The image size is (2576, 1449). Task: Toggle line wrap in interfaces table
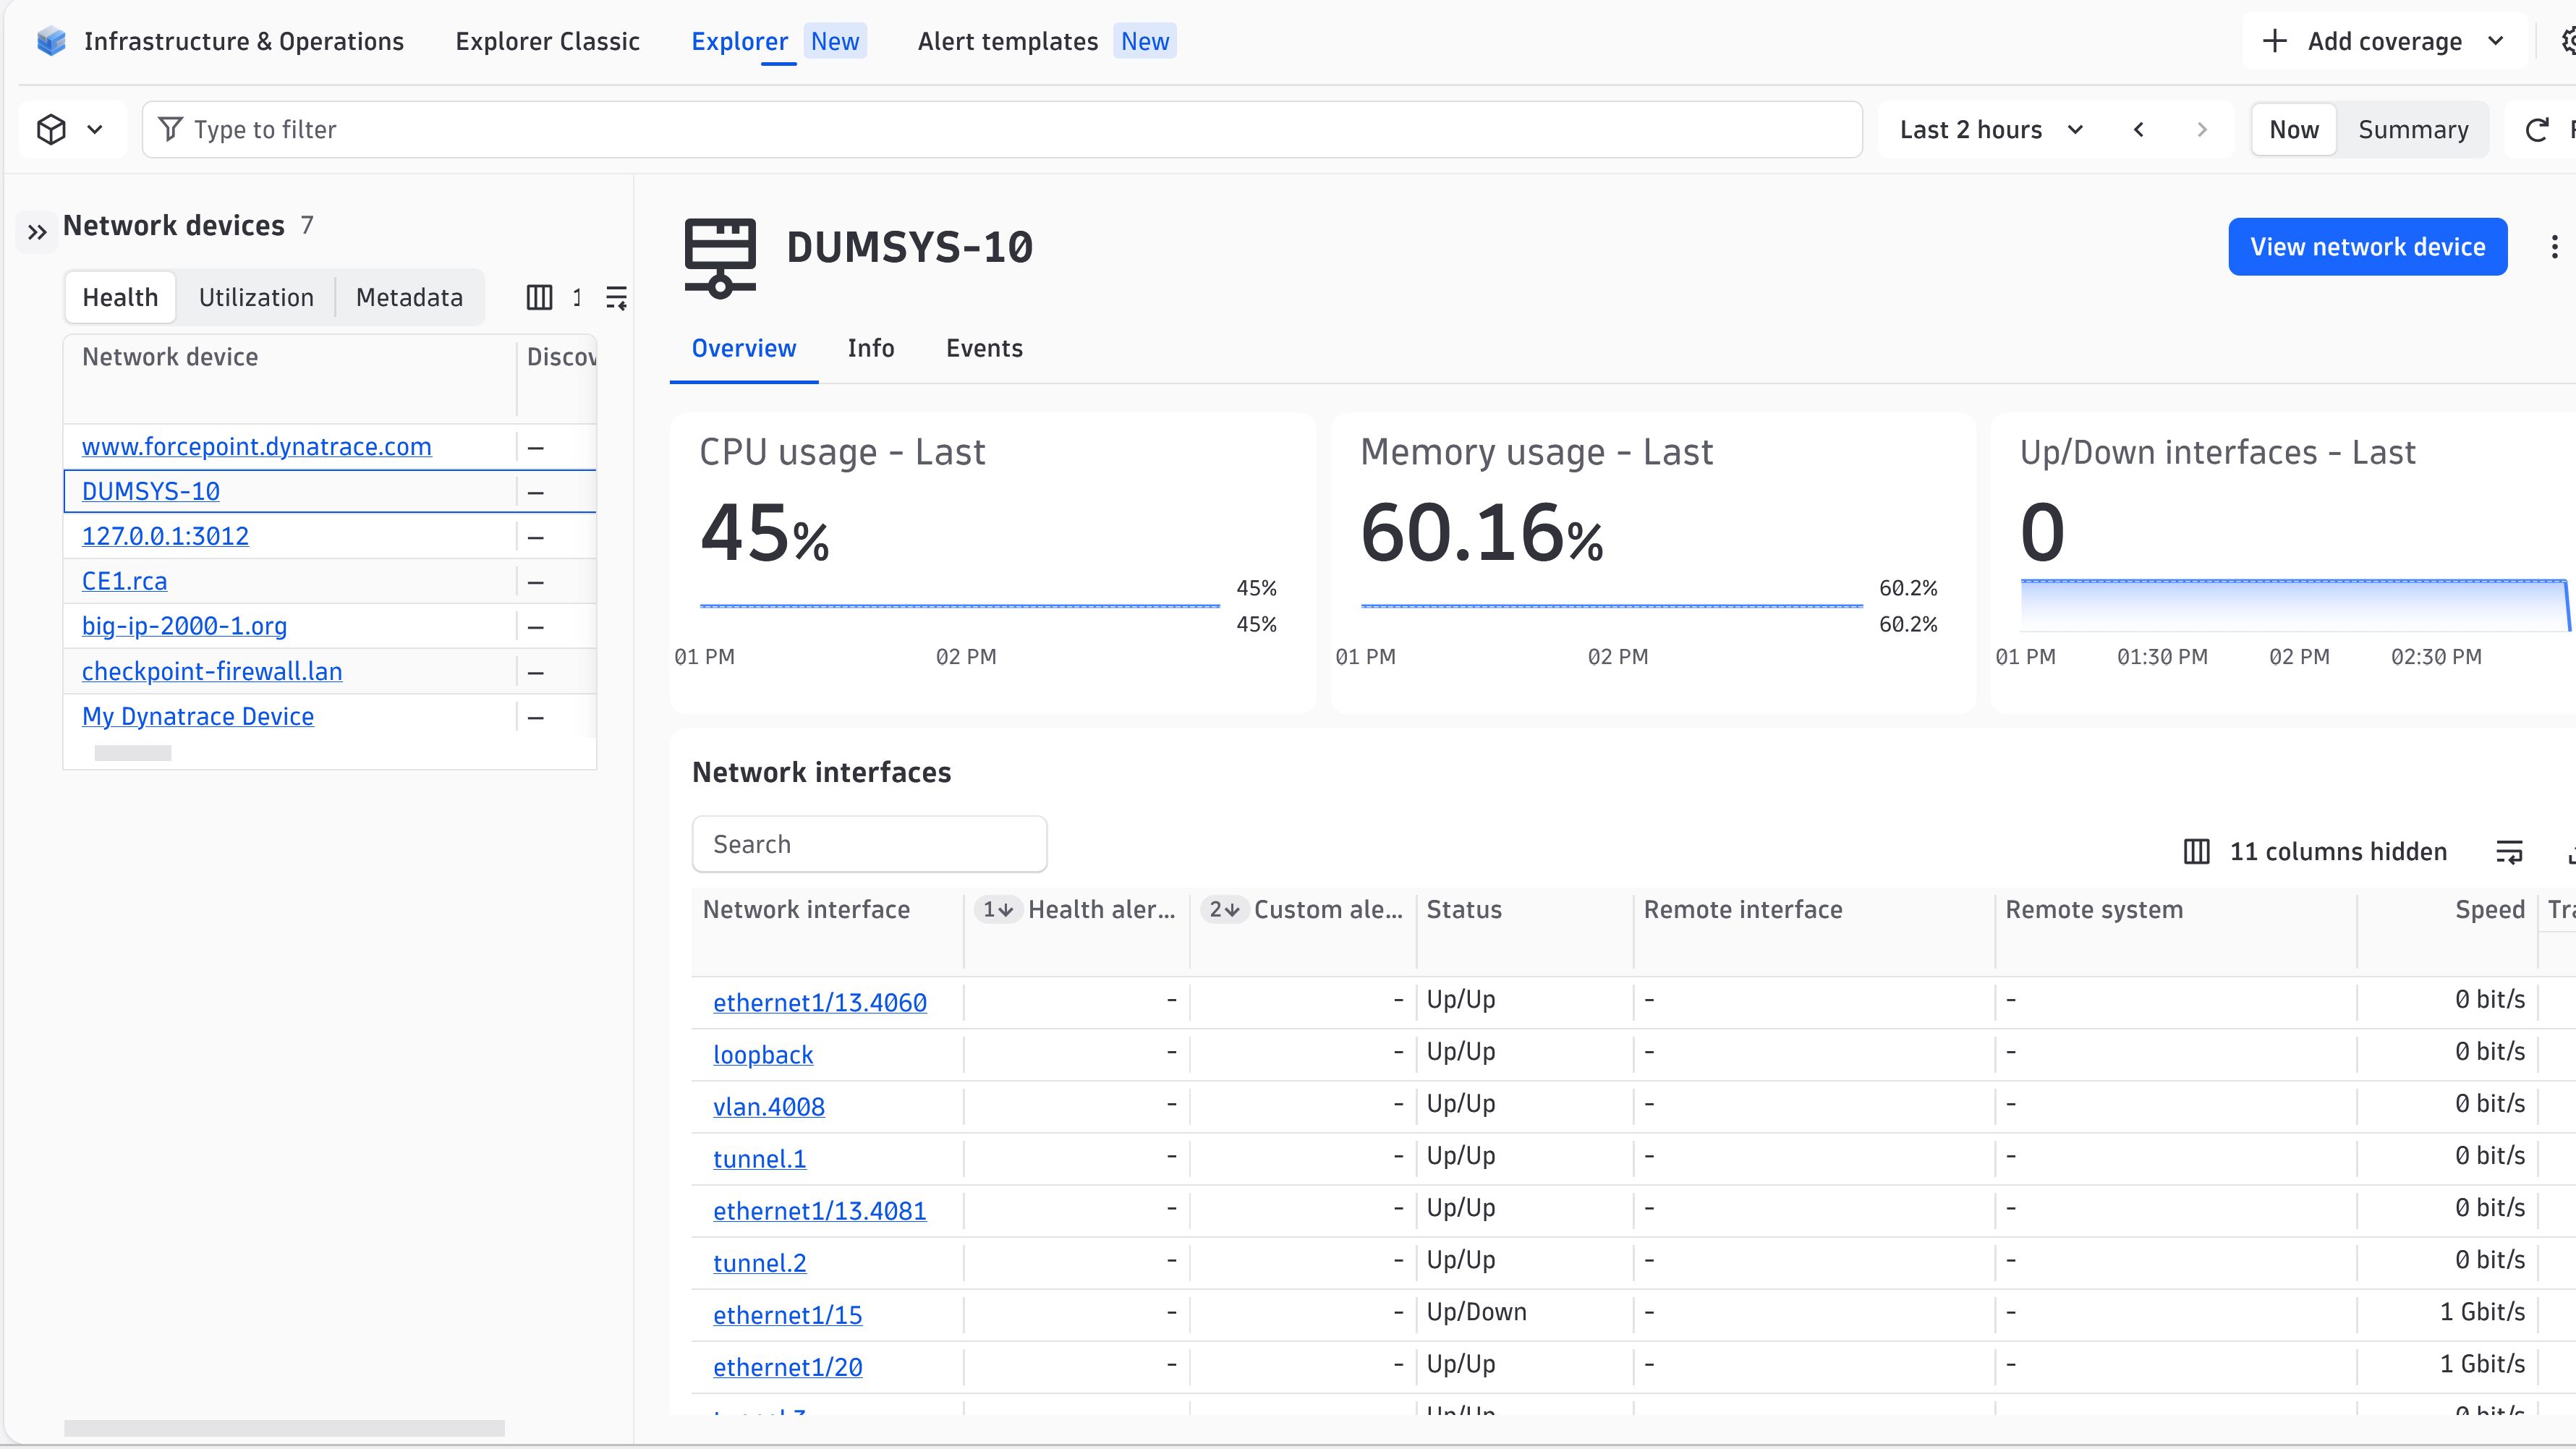pos(2509,851)
